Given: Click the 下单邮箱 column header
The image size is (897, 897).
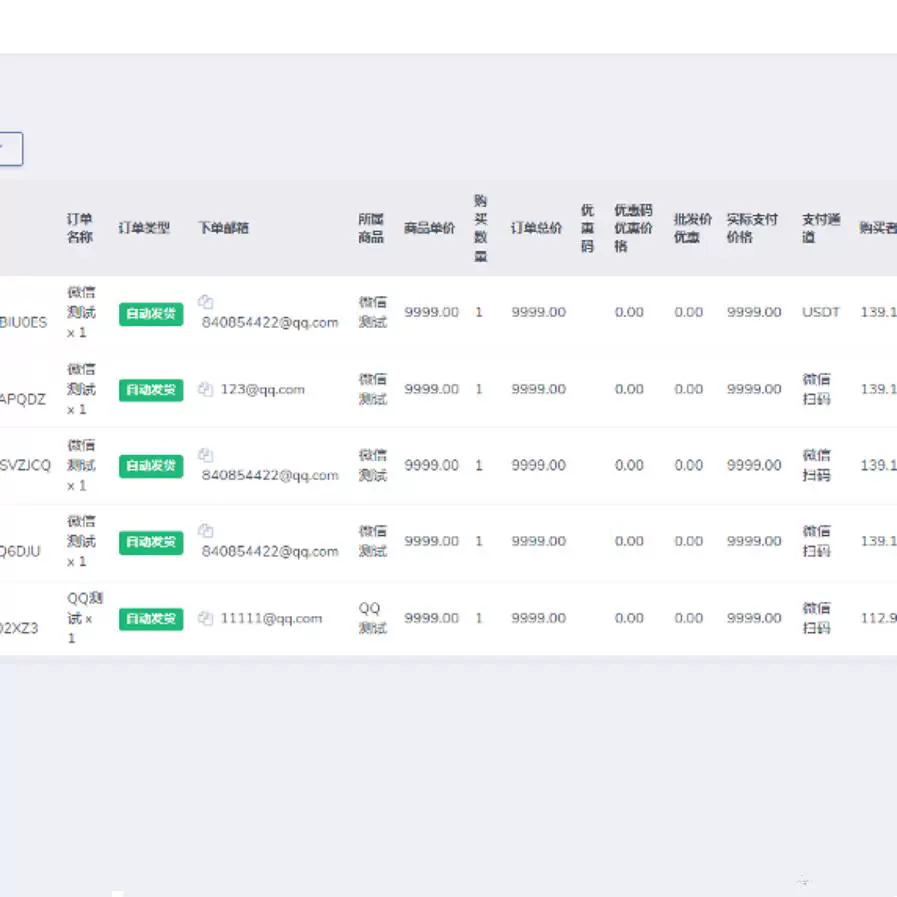Looking at the screenshot, I should click(223, 228).
